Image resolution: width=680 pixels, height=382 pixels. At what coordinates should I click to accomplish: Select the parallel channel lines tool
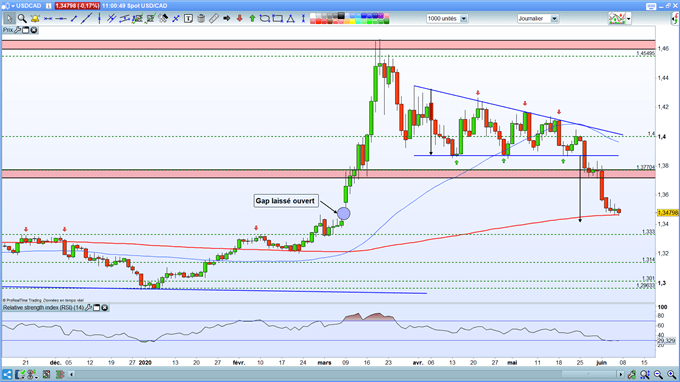pyautogui.click(x=112, y=19)
